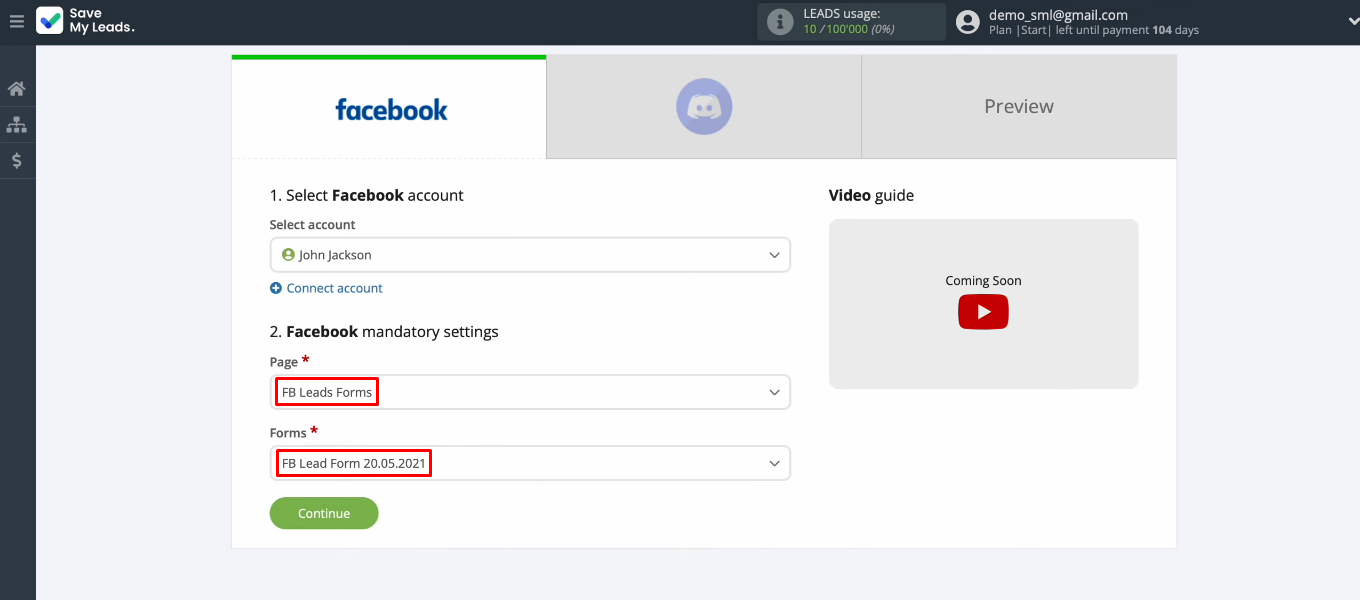The height and width of the screenshot is (600, 1360).
Task: Open the Forms dropdown showing FB Lead Form 20.05.2021
Action: pos(530,463)
